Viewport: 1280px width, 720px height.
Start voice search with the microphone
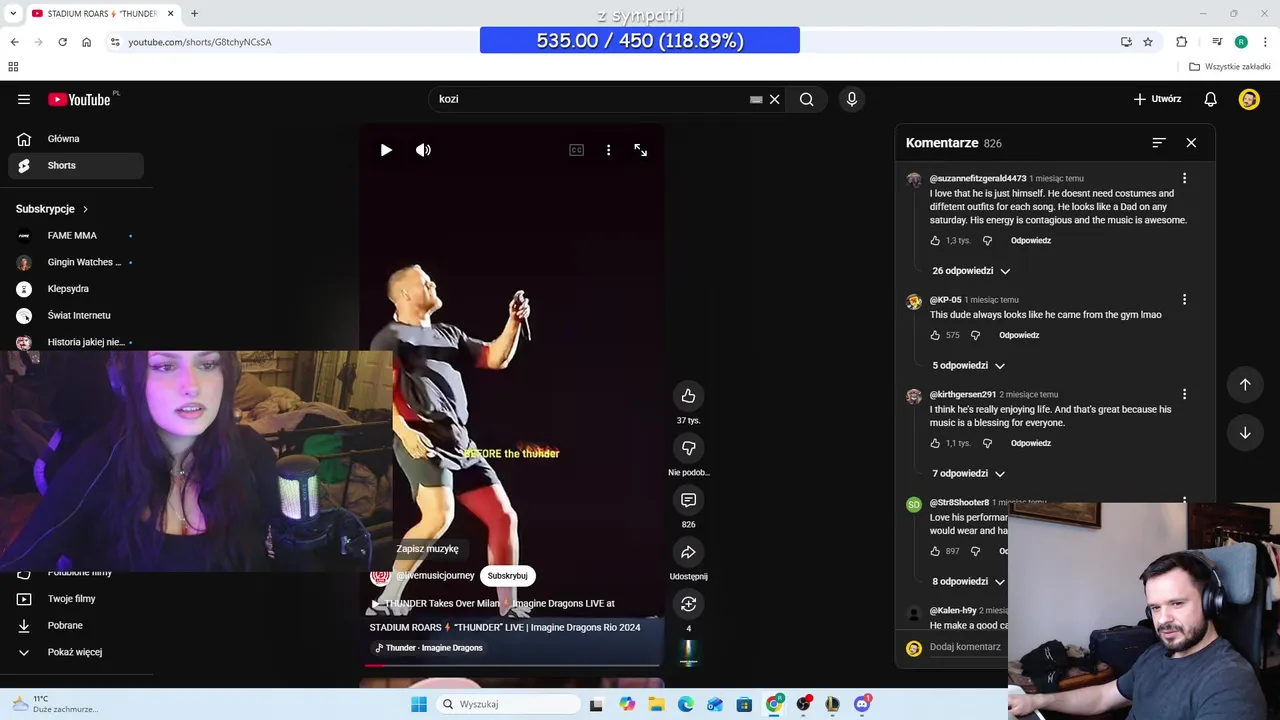[852, 99]
